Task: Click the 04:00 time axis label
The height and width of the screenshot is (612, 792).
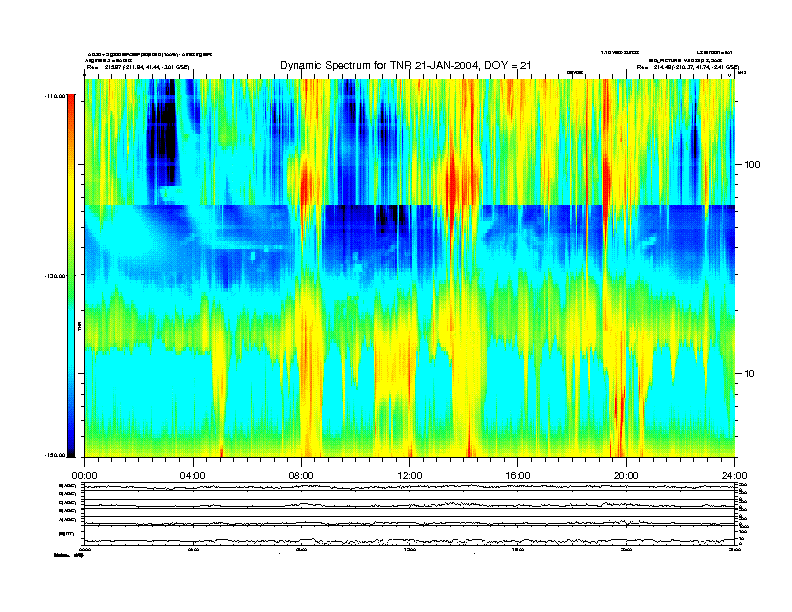Action: pos(193,476)
